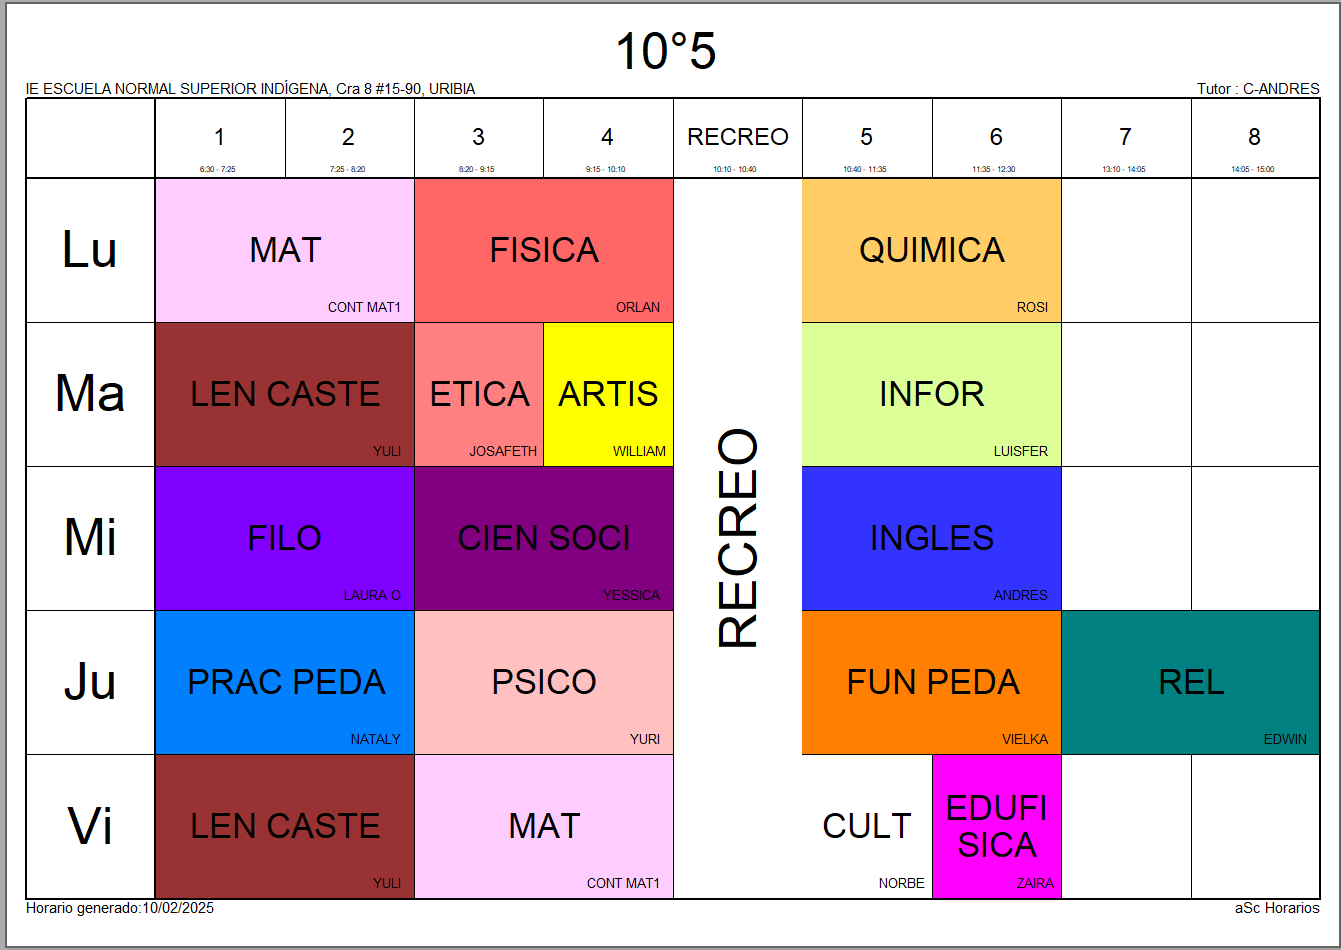Screen dimensions: 1341x950
Task: Click the 10°5 class title
Action: (666, 52)
